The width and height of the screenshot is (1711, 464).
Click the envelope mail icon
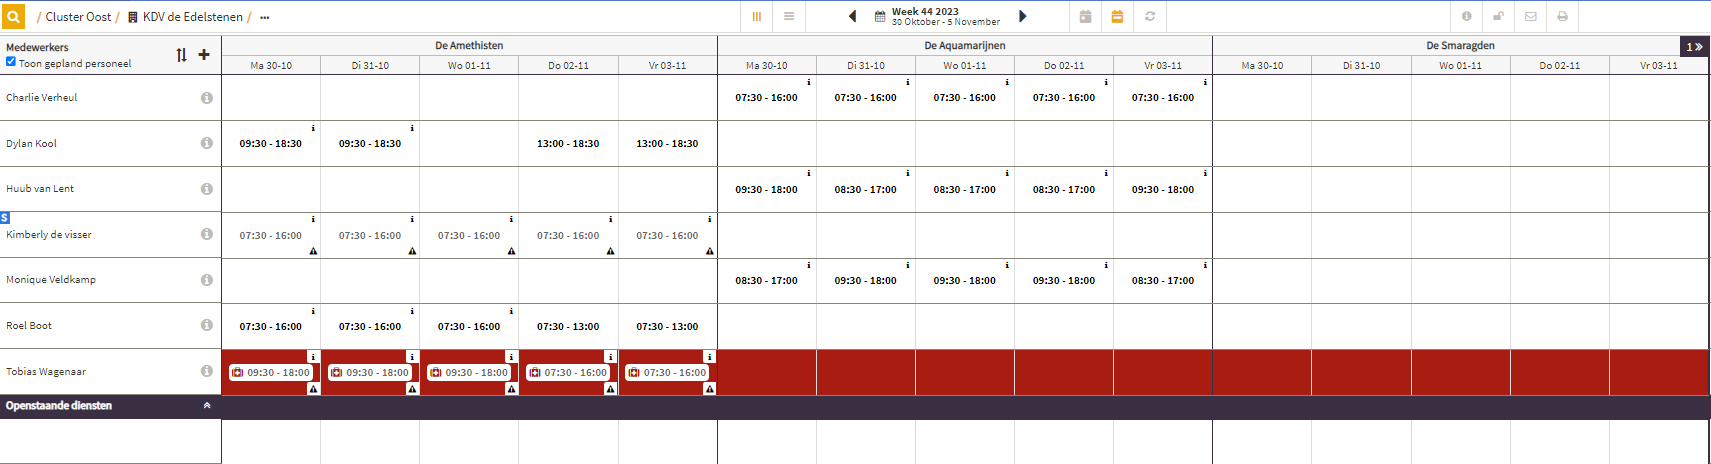(1530, 17)
